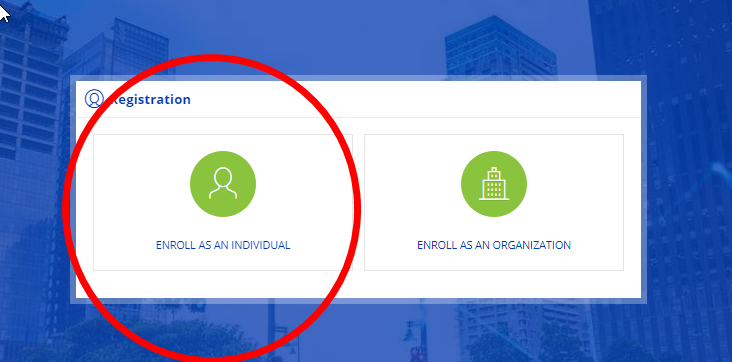Click the green office building icon
Image resolution: width=732 pixels, height=362 pixels.
coord(494,184)
